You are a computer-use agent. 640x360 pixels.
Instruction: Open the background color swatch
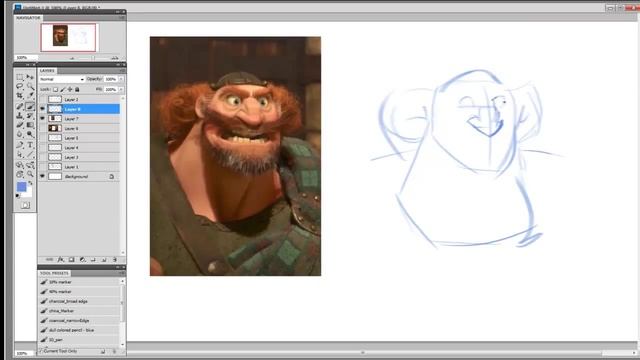pos(28,193)
